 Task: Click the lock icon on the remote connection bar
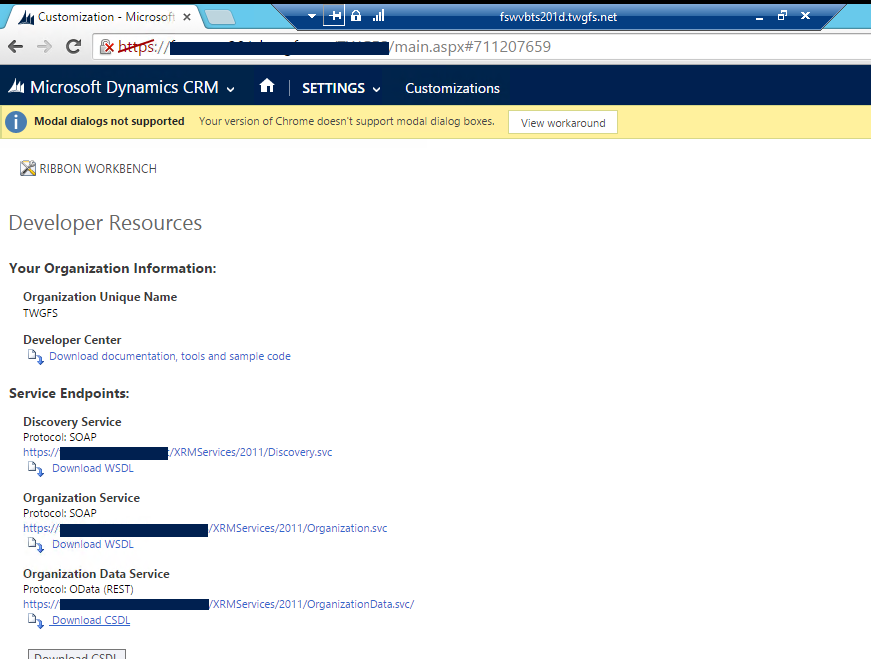(356, 16)
